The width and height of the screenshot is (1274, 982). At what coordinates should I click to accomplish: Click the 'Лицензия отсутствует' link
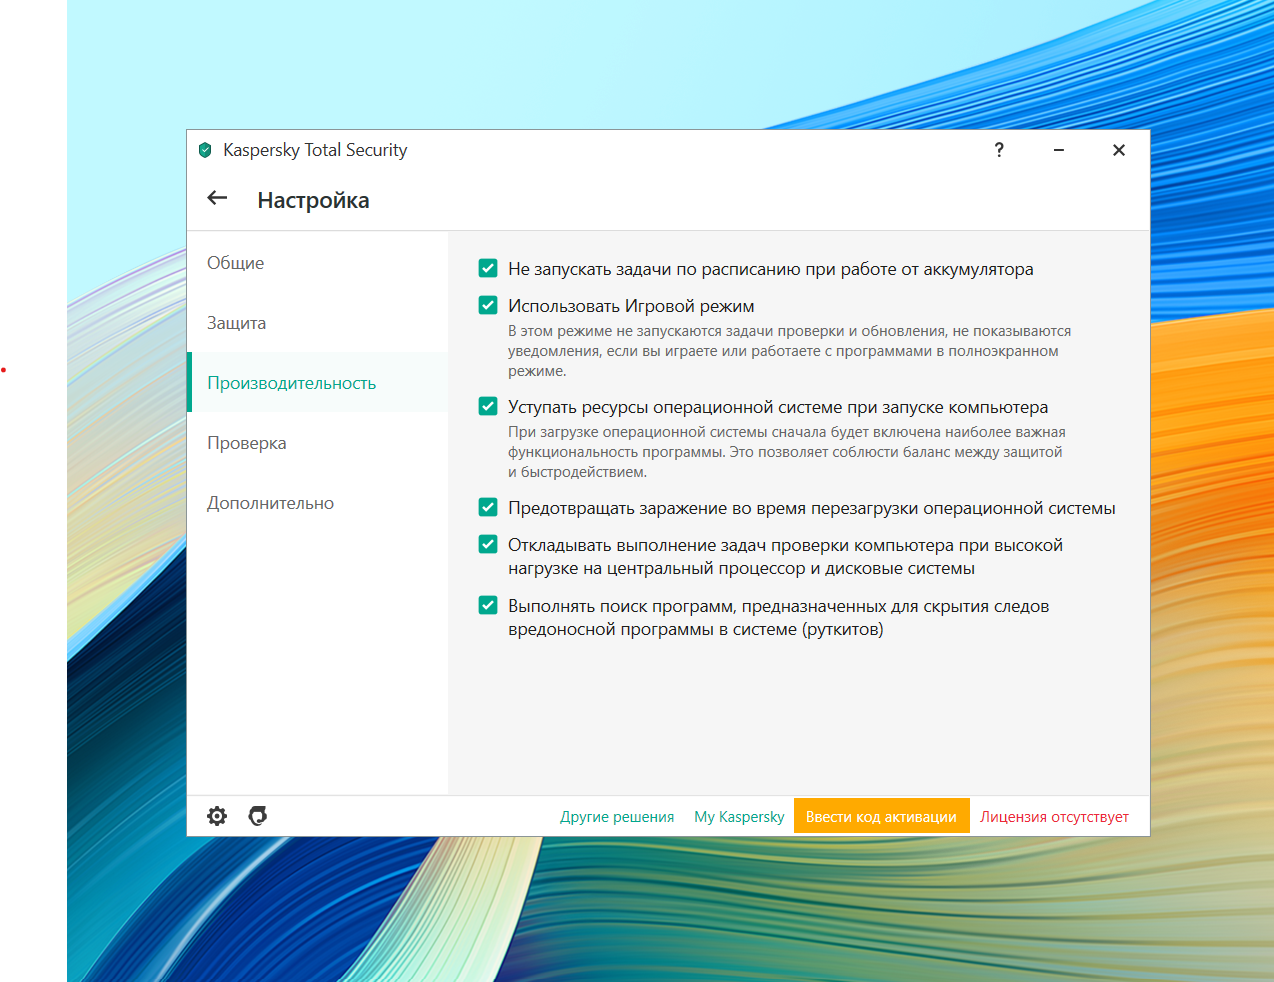pos(1054,817)
